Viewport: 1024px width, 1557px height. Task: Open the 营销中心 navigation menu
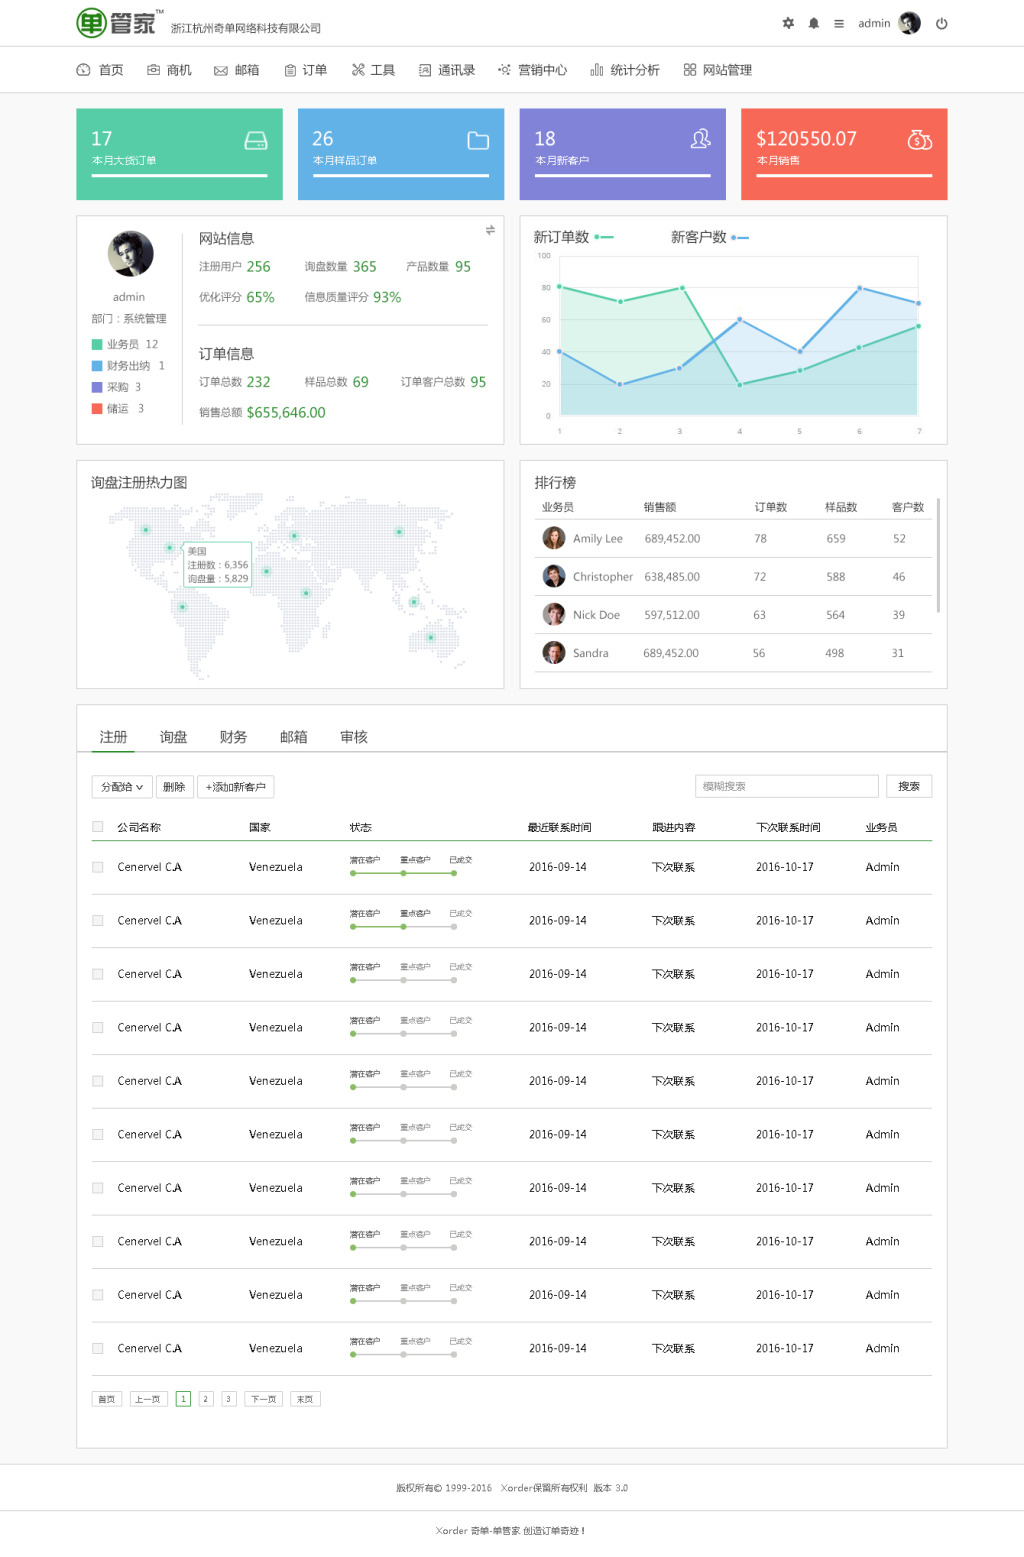tap(533, 70)
